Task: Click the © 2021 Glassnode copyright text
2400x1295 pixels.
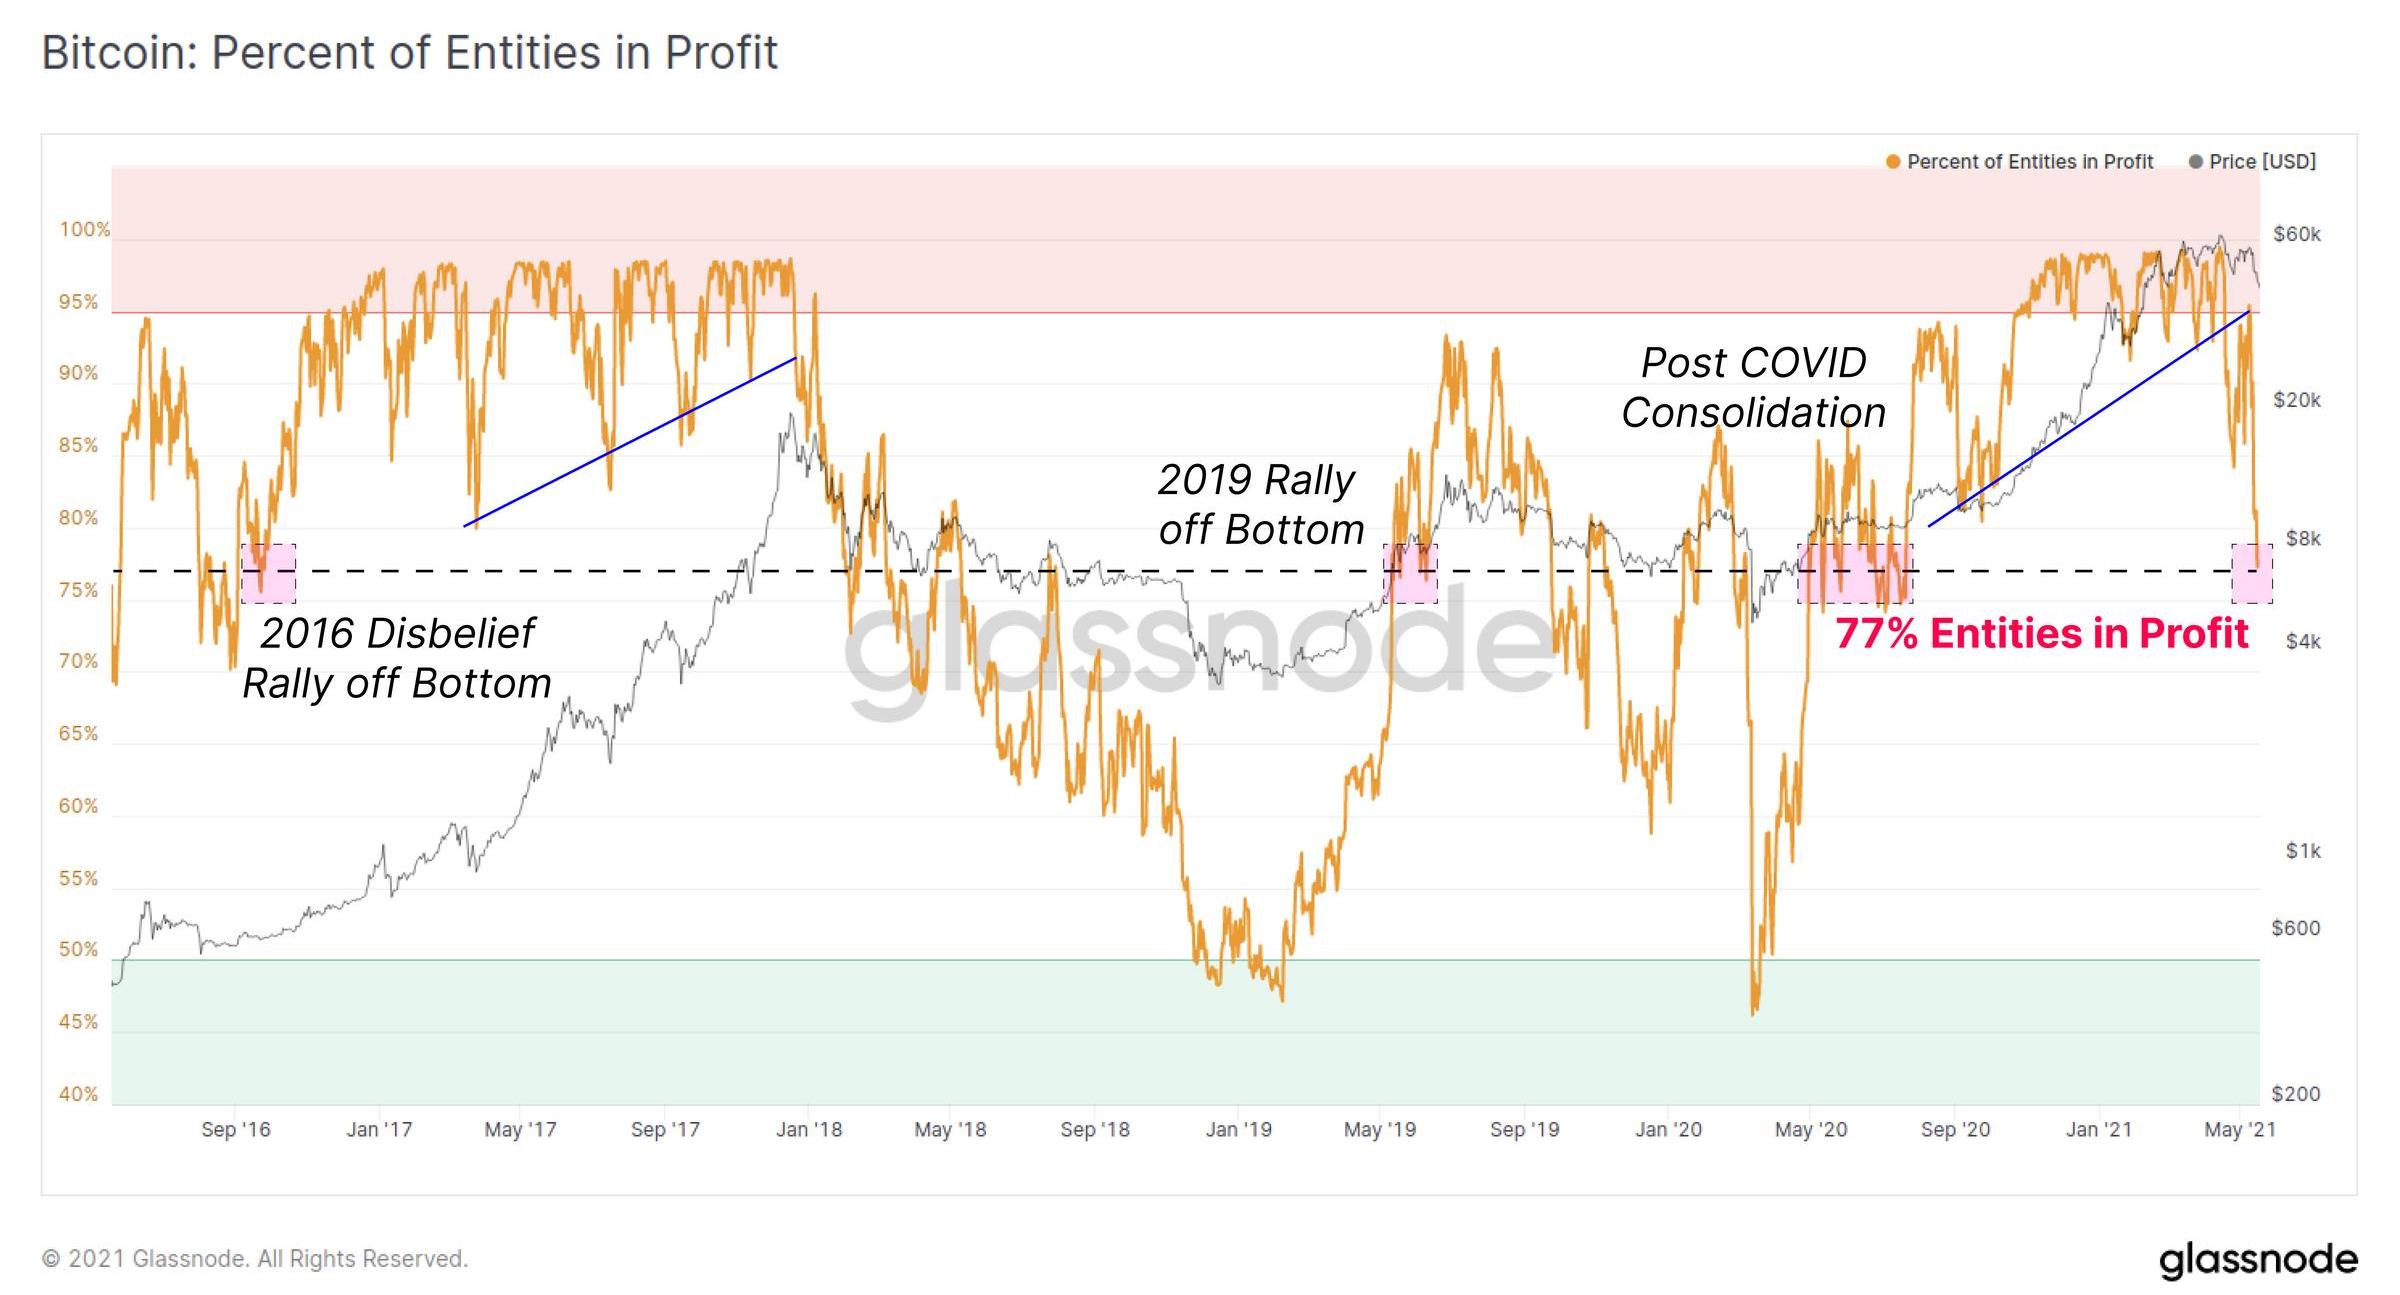Action: (254, 1259)
